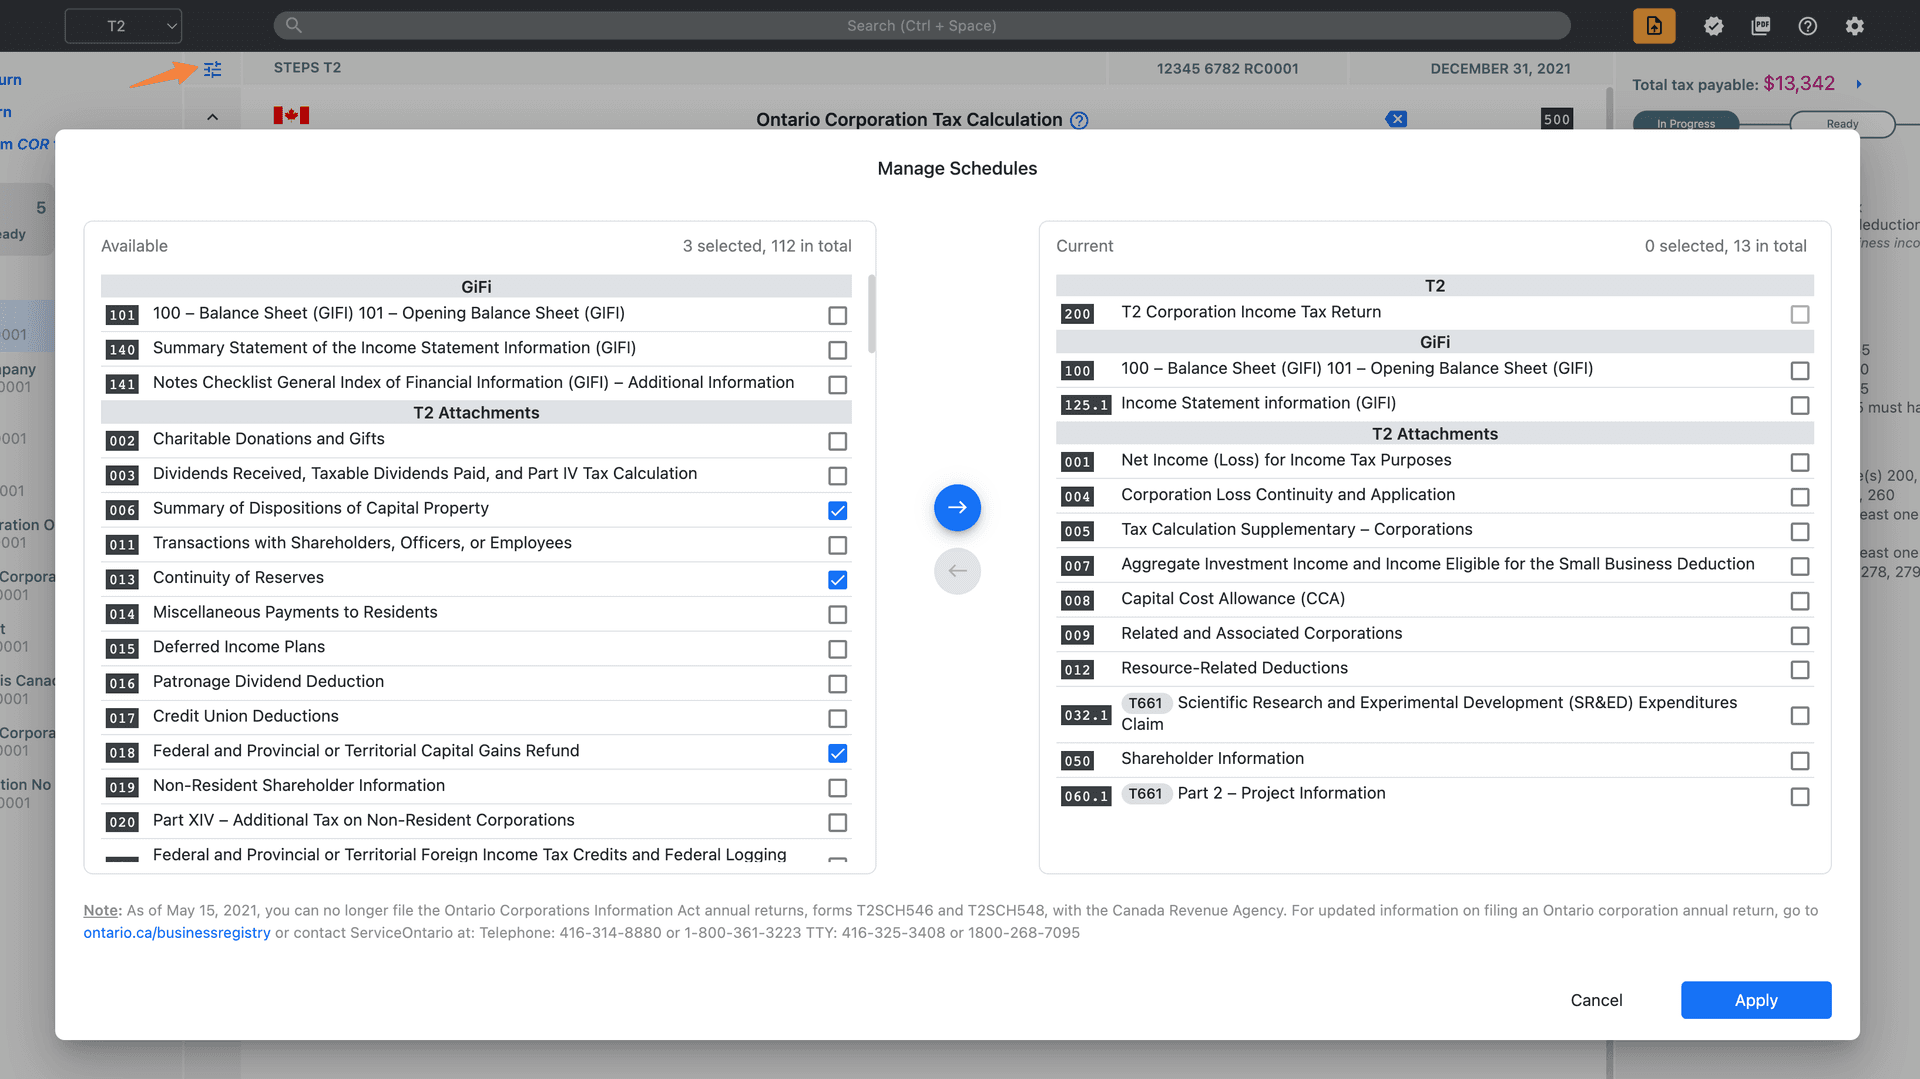The width and height of the screenshot is (1920, 1079).
Task: Check Capital Cost Allowance (CCA) checkbox
Action: click(x=1800, y=601)
